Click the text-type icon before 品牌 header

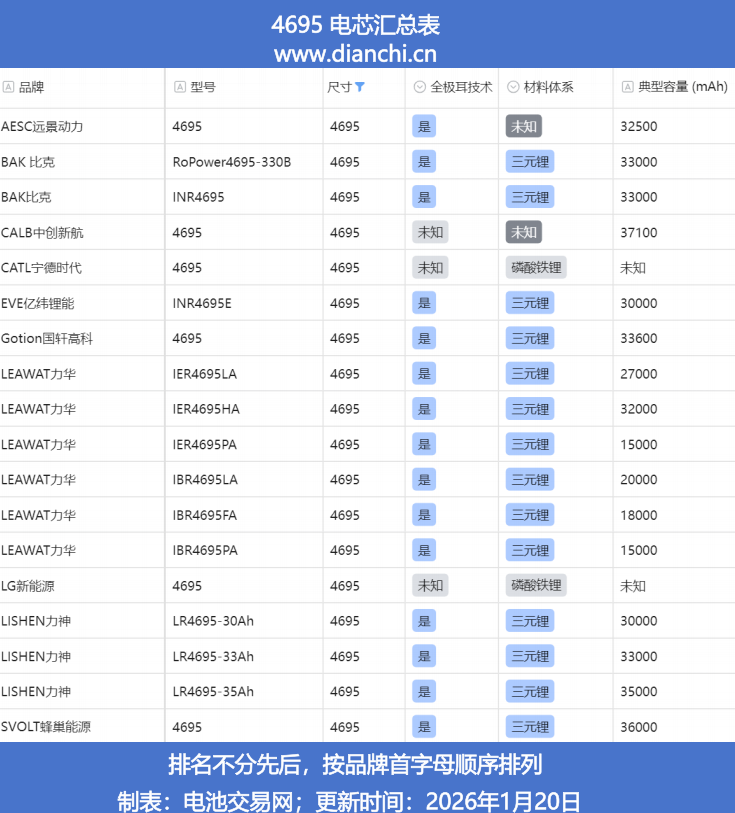(x=8, y=87)
